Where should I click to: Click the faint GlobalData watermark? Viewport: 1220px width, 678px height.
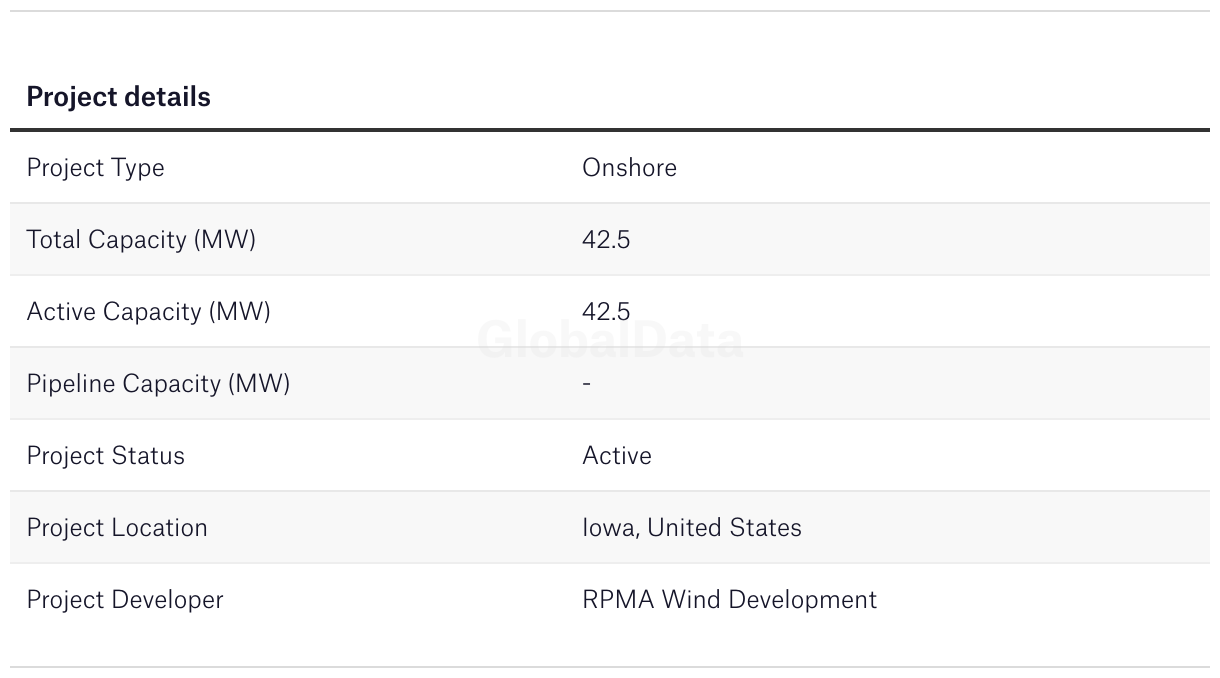[x=610, y=340]
